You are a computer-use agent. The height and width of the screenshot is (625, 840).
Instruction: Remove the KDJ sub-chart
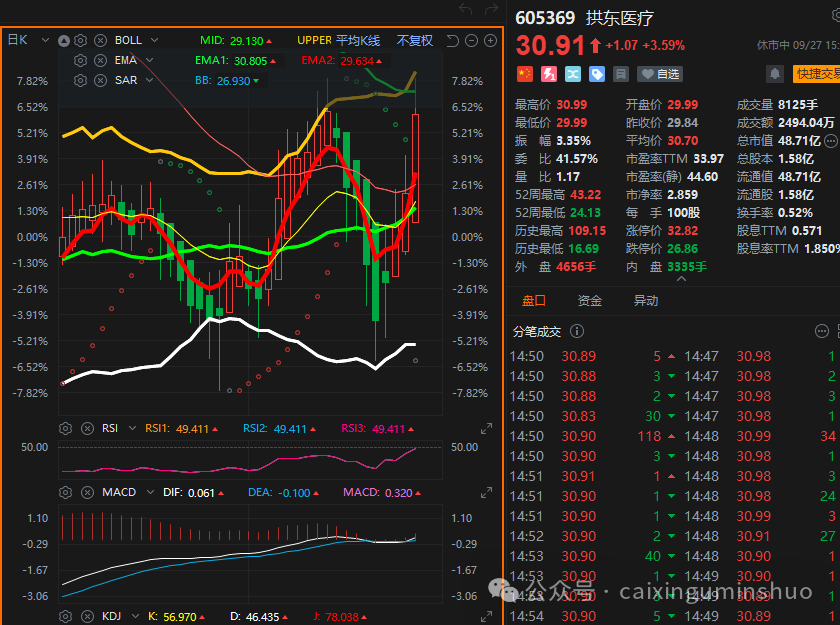87,616
